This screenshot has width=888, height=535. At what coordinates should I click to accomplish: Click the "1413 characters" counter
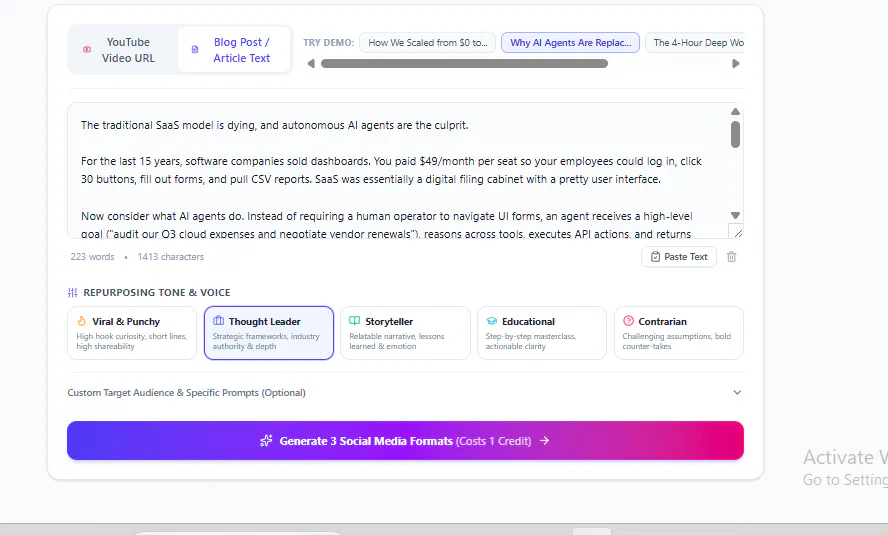pos(170,257)
